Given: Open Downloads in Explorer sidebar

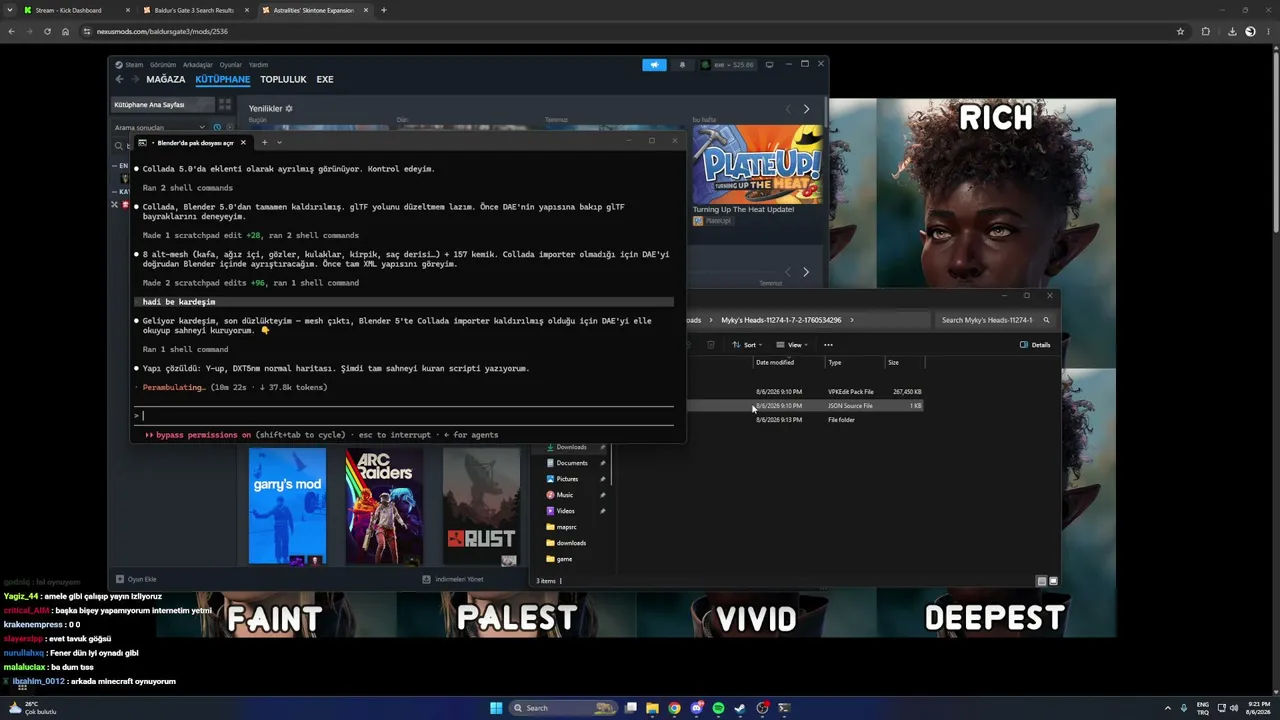Looking at the screenshot, I should [x=572, y=447].
